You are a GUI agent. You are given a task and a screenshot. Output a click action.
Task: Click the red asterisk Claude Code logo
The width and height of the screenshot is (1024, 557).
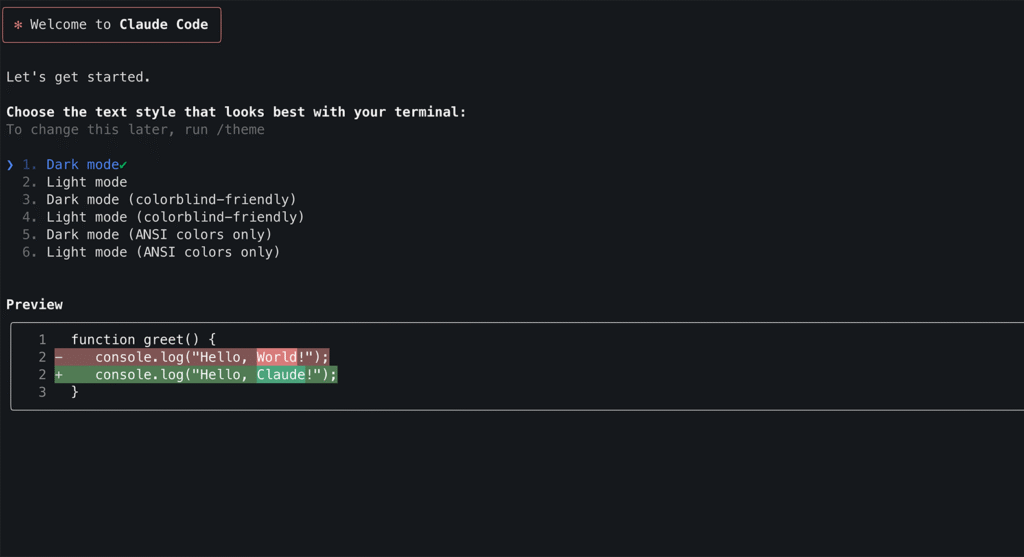pos(18,25)
